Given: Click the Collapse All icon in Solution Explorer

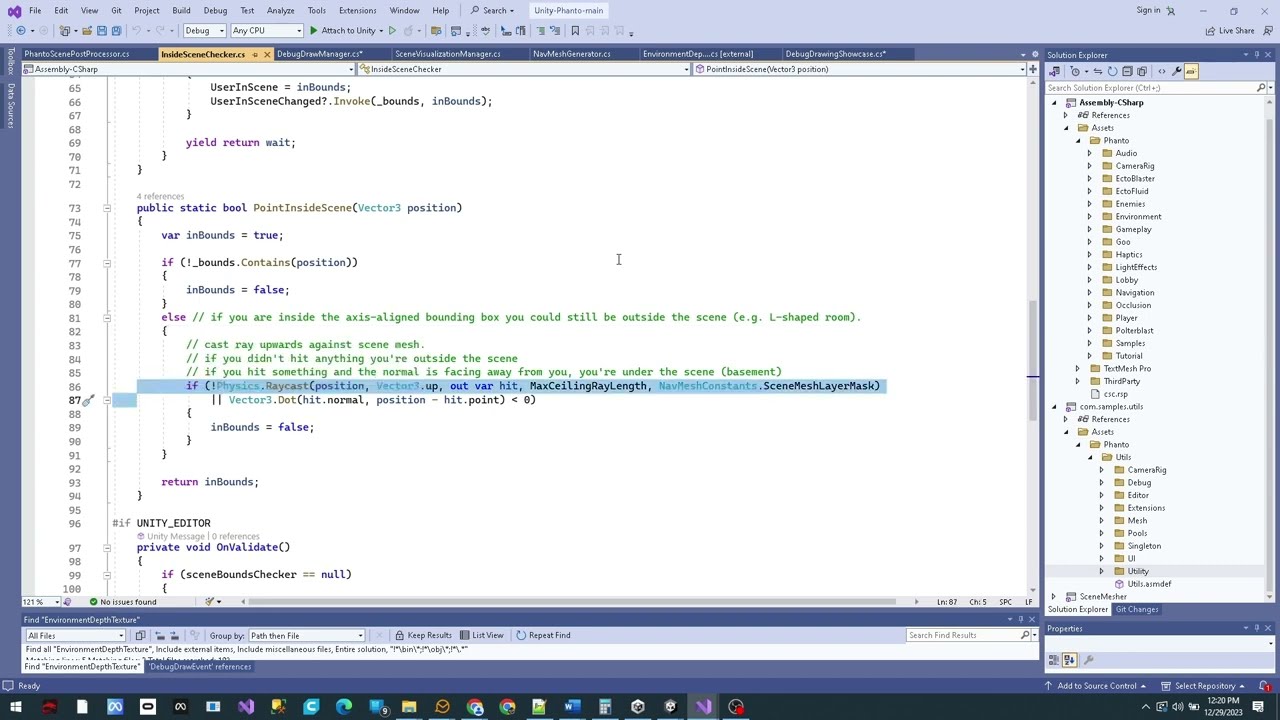Looking at the screenshot, I should pos(1127,71).
